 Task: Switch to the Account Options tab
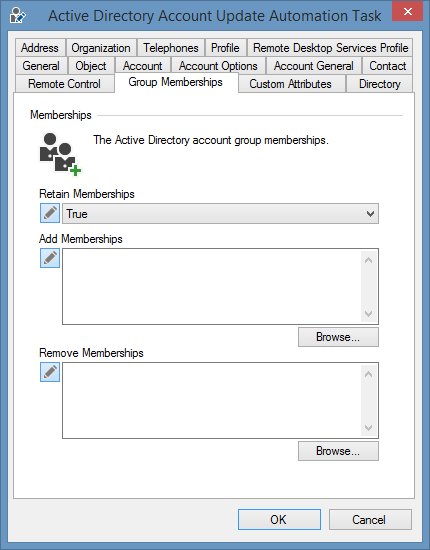coord(218,66)
